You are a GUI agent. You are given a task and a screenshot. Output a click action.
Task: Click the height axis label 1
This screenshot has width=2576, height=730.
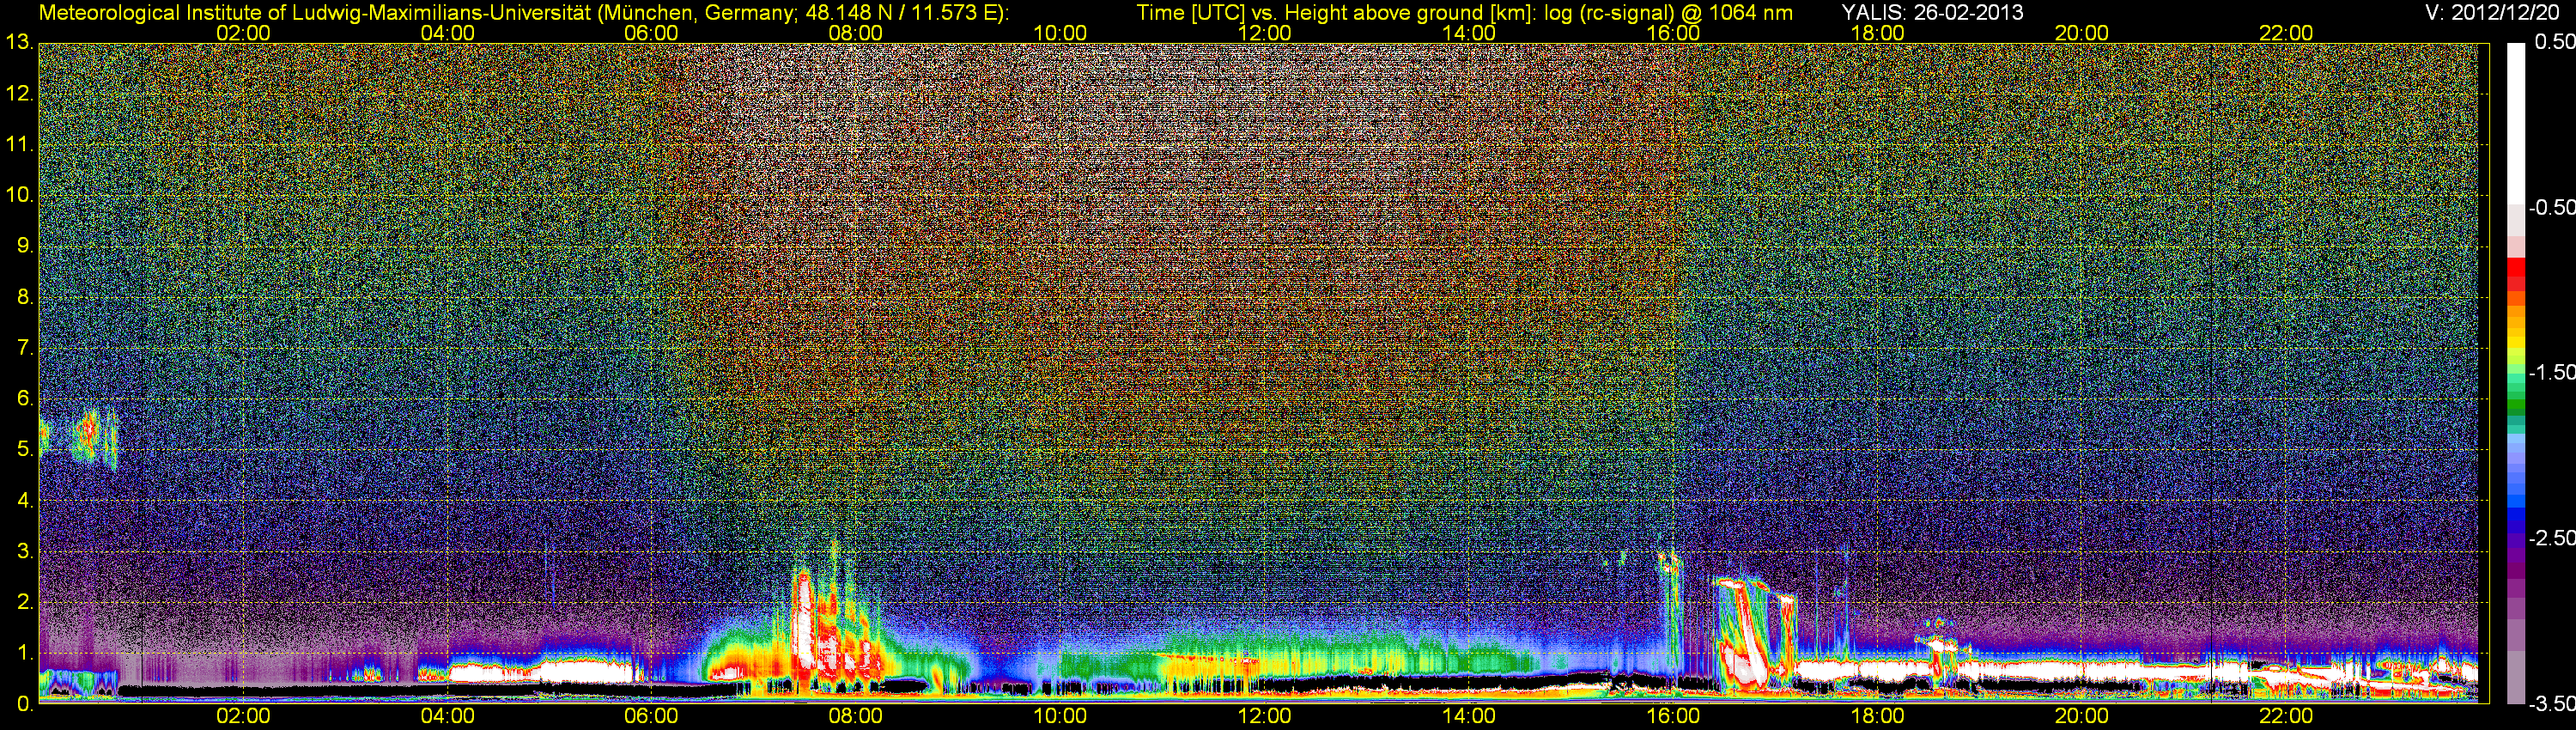pyautogui.click(x=24, y=653)
